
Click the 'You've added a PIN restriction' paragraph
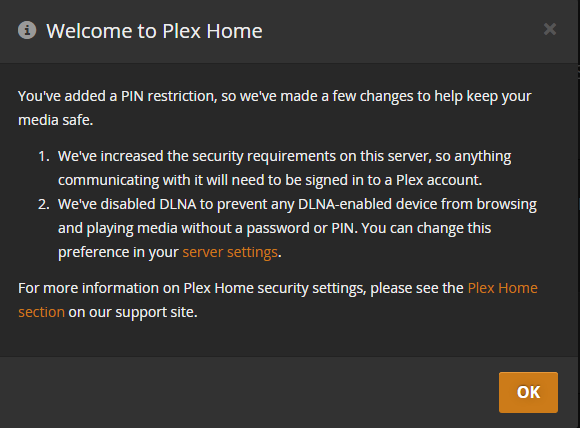(x=275, y=108)
